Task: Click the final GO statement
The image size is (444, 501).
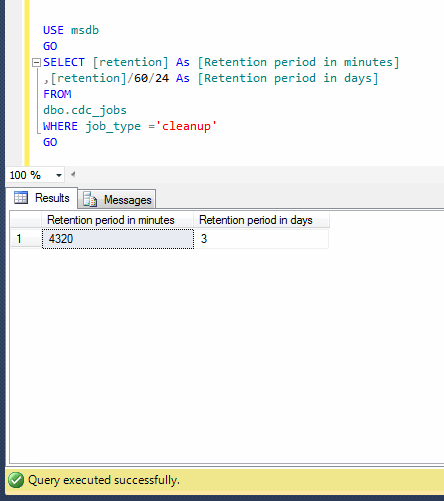Action: tap(50, 142)
